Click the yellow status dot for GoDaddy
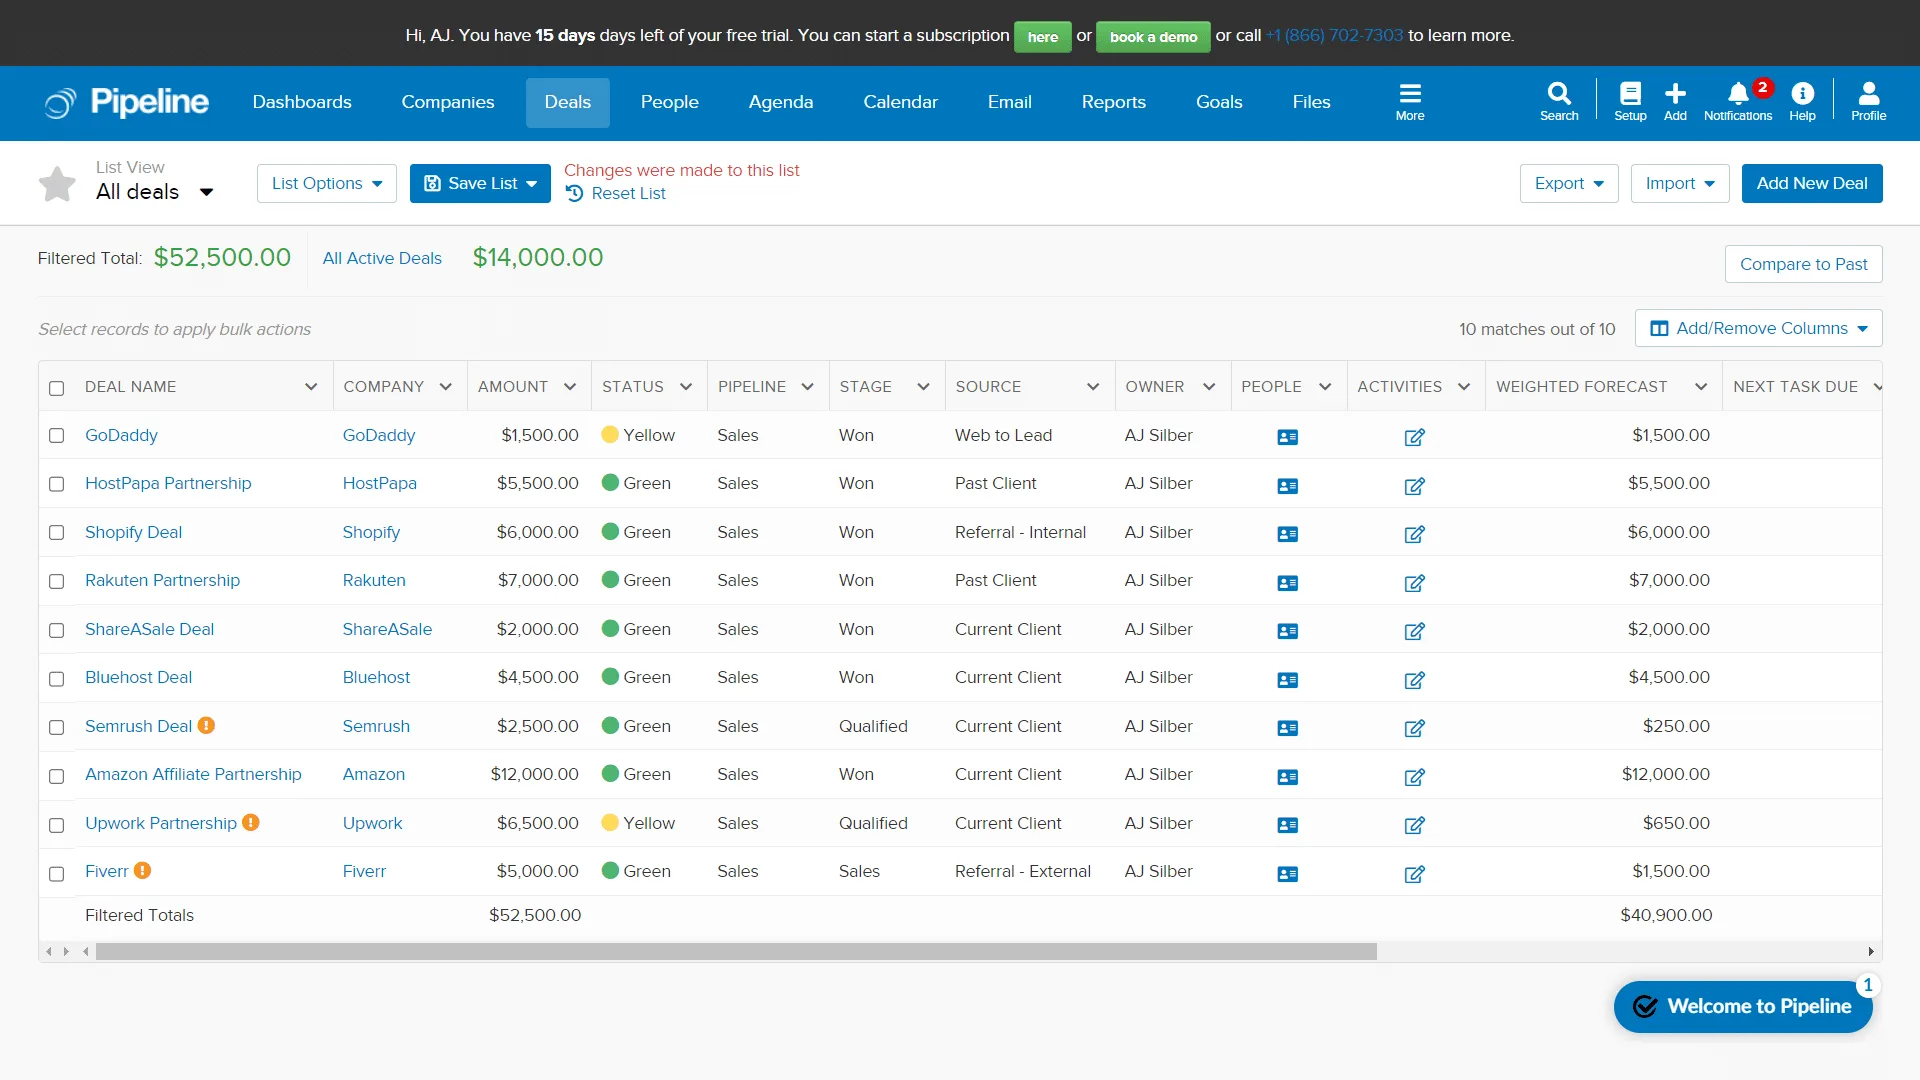 coord(610,435)
